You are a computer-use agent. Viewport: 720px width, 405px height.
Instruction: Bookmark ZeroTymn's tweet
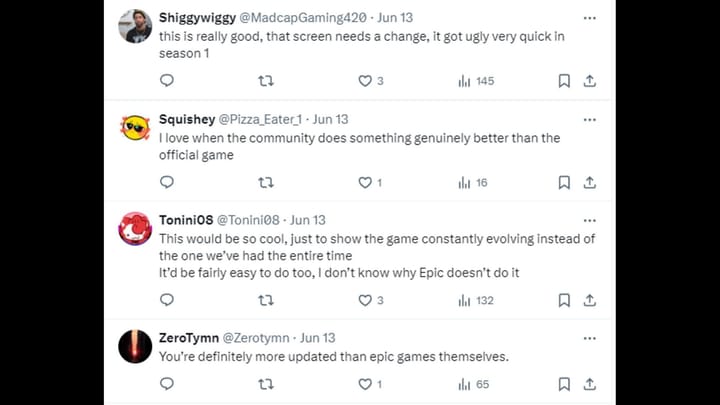pyautogui.click(x=564, y=384)
